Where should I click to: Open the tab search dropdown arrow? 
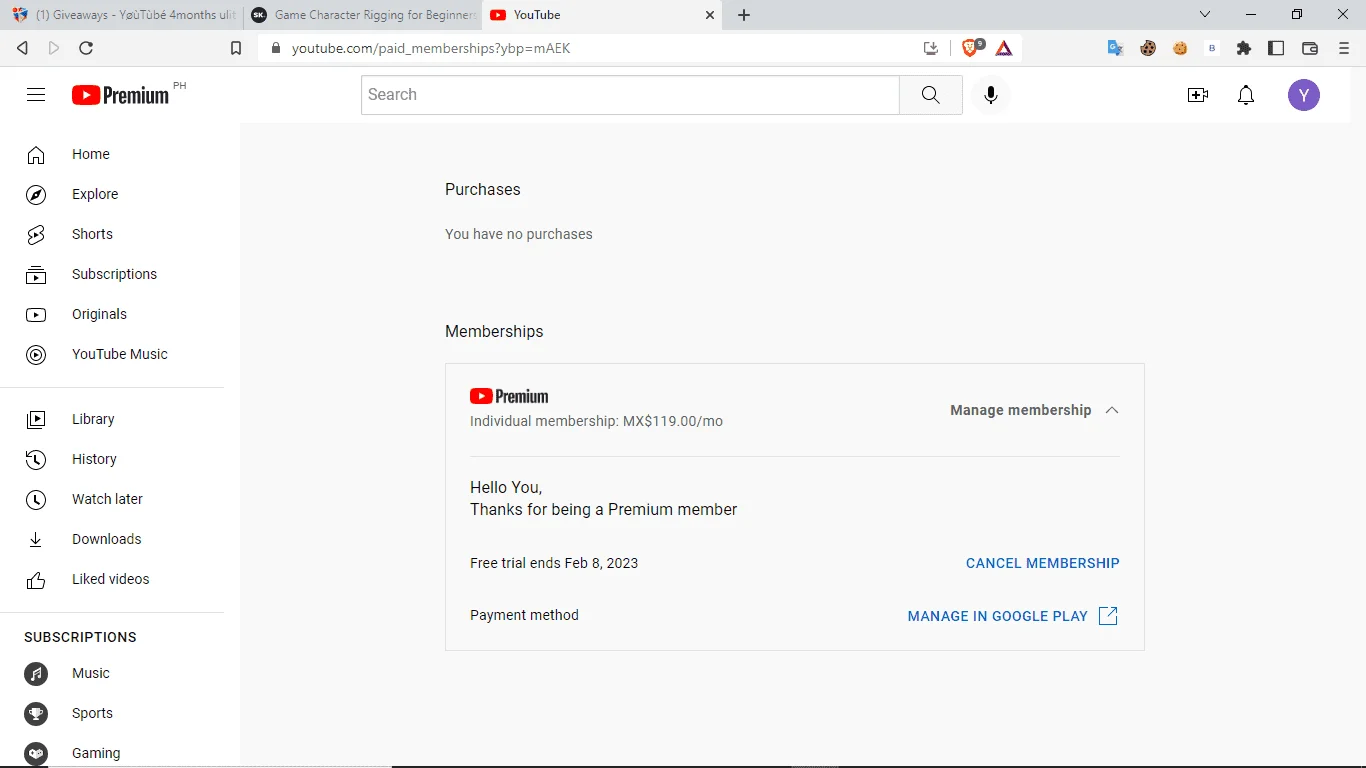pos(1205,15)
